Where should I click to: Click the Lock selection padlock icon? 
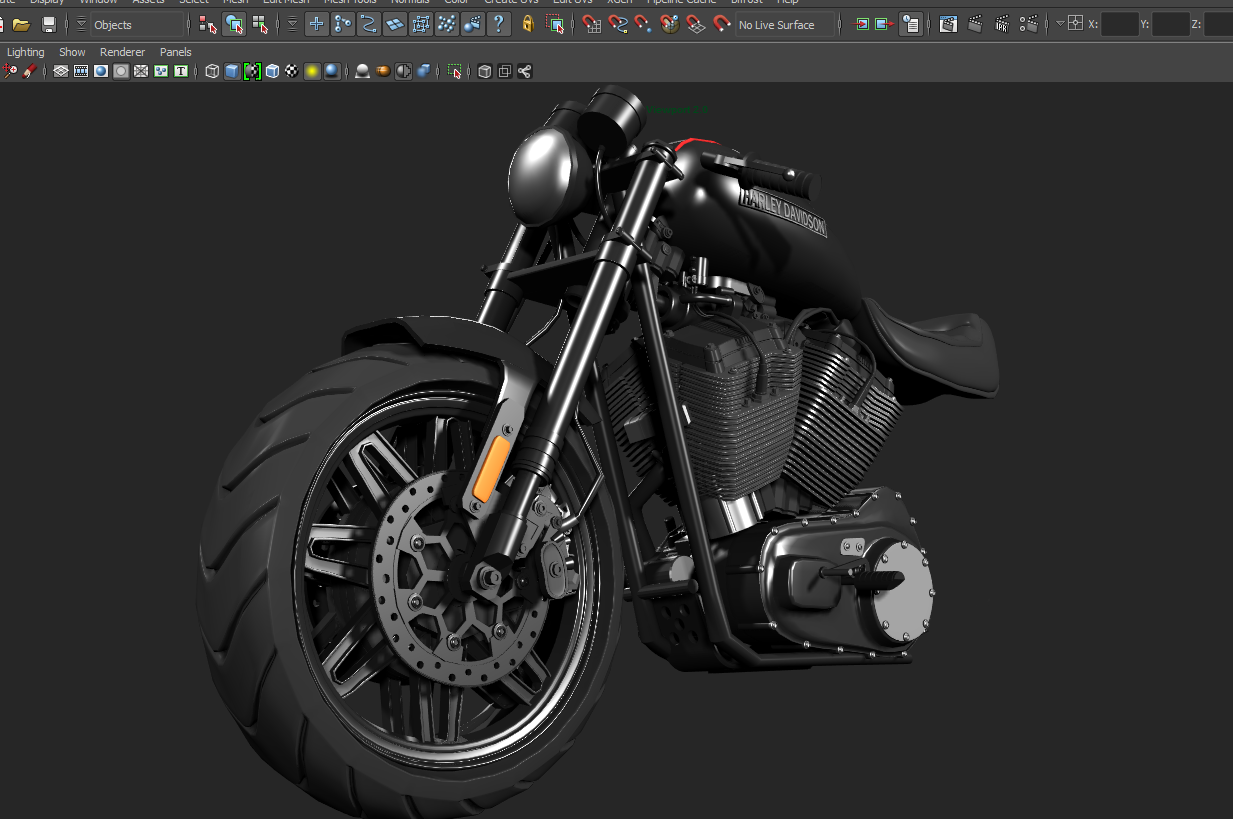pyautogui.click(x=528, y=25)
